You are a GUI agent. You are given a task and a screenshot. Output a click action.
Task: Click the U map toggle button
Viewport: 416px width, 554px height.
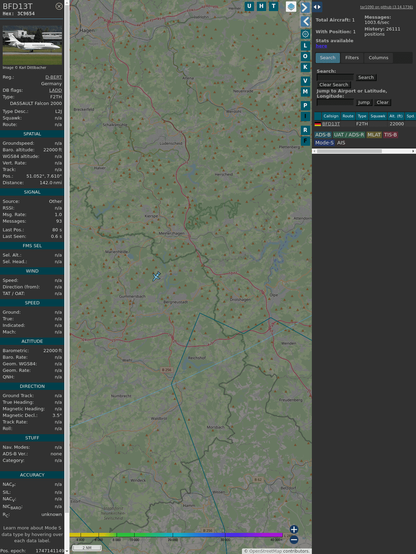(x=249, y=6)
